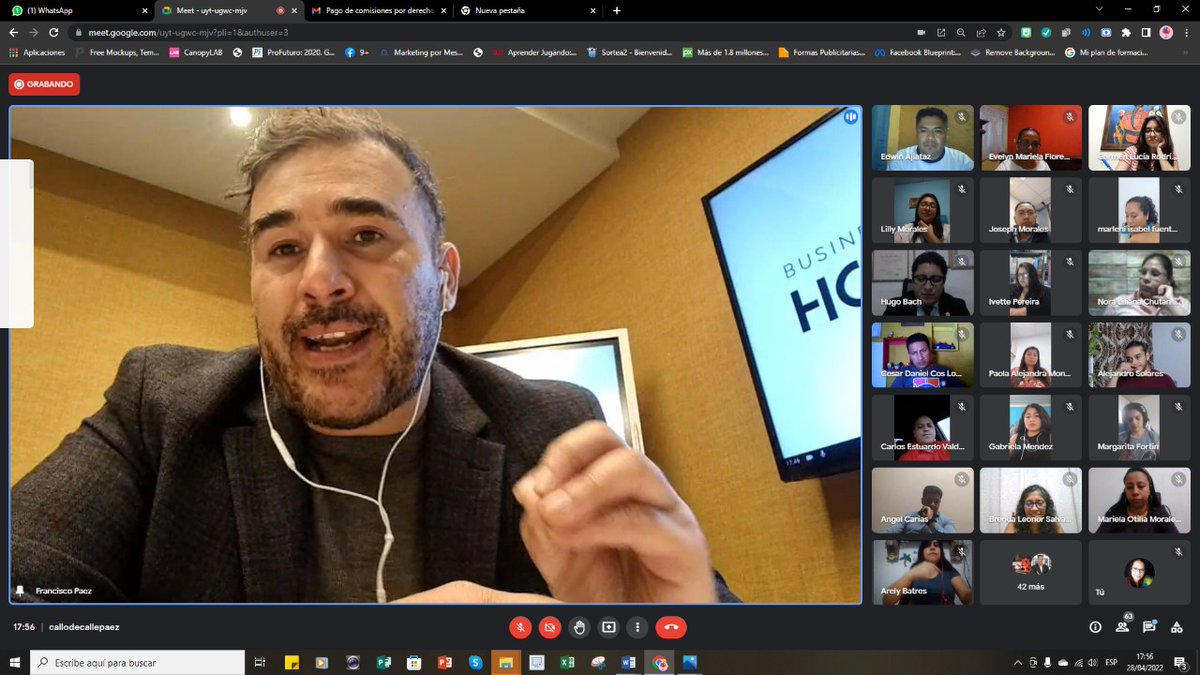The image size is (1200, 675).
Task: Click Francisco Paez main video tile
Action: point(435,355)
